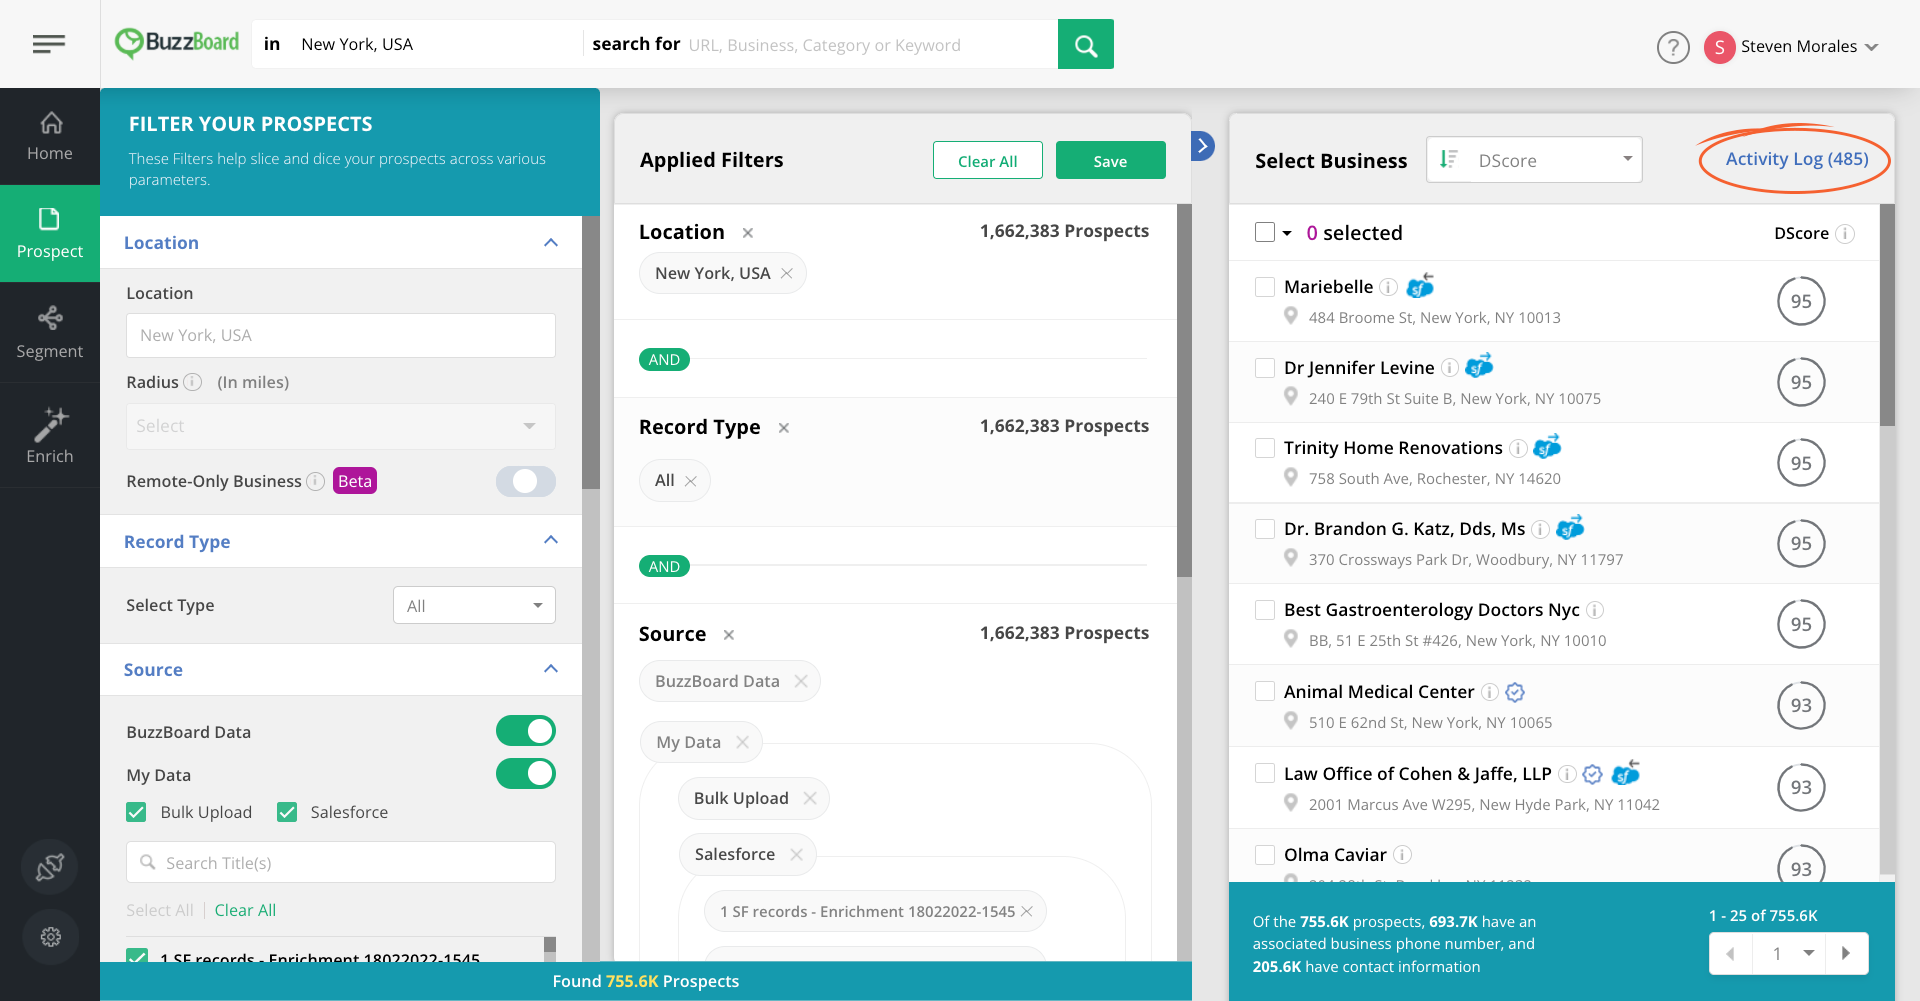The width and height of the screenshot is (1920, 1001).
Task: Click Clear All link under Search Titles
Action: pyautogui.click(x=245, y=910)
